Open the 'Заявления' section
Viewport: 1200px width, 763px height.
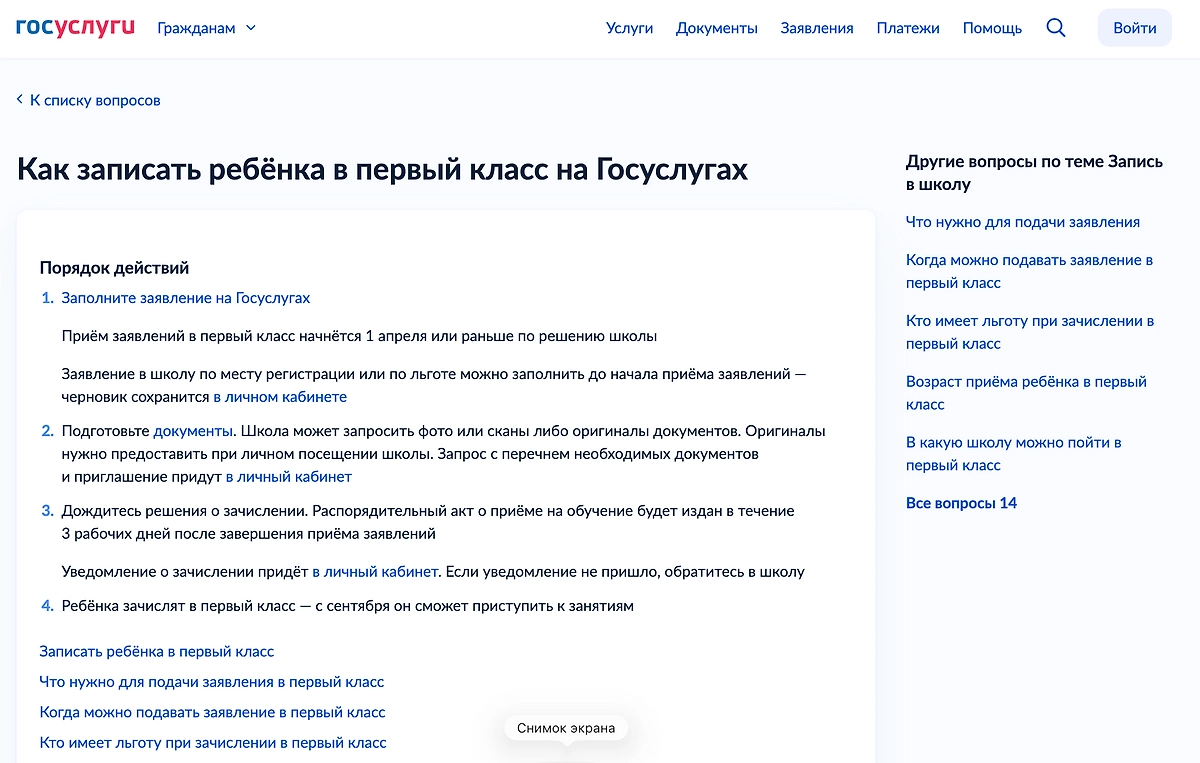[817, 28]
